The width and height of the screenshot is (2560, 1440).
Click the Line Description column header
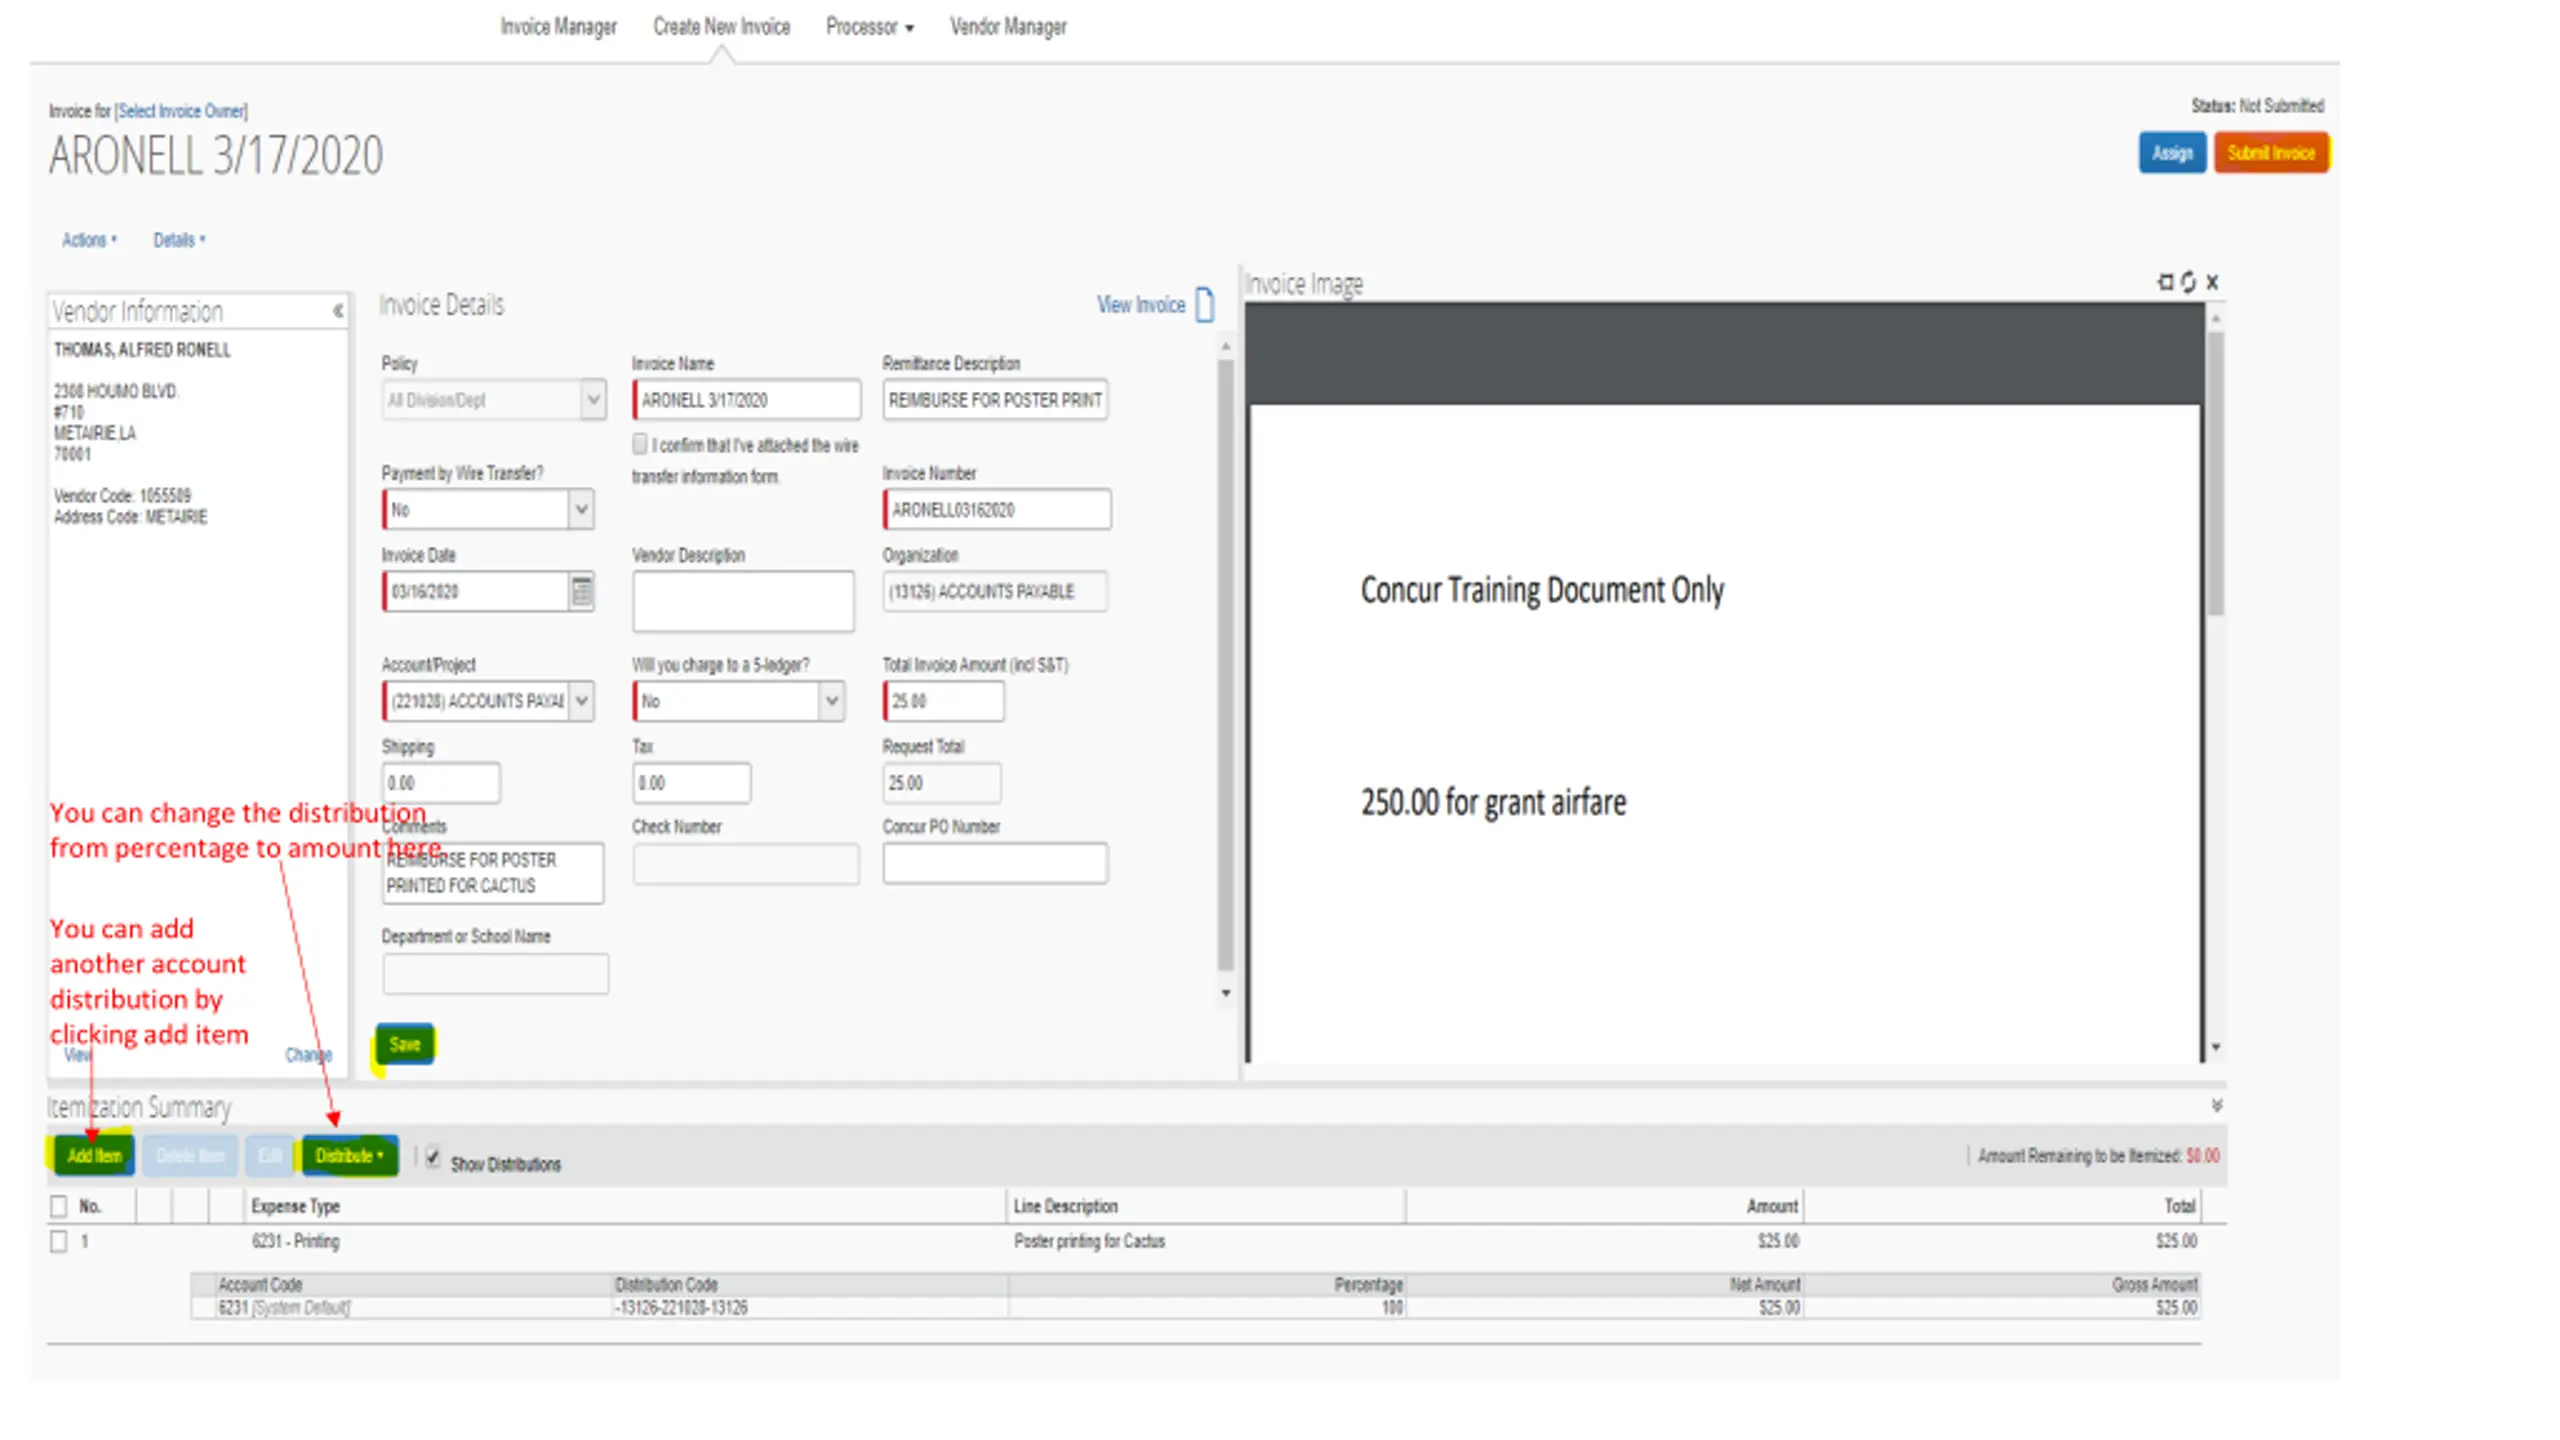click(x=1065, y=1206)
